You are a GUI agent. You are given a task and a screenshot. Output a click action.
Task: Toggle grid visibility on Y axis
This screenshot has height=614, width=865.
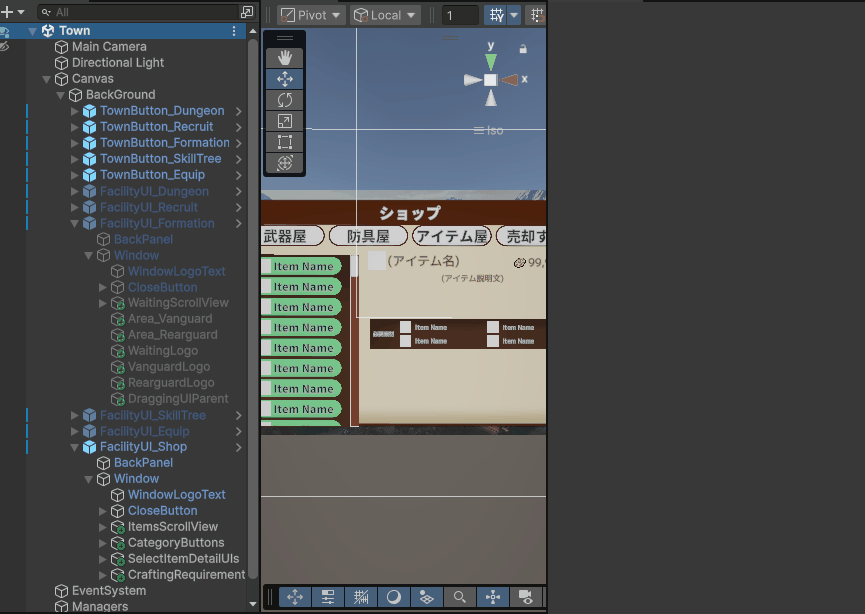pyautogui.click(x=494, y=15)
